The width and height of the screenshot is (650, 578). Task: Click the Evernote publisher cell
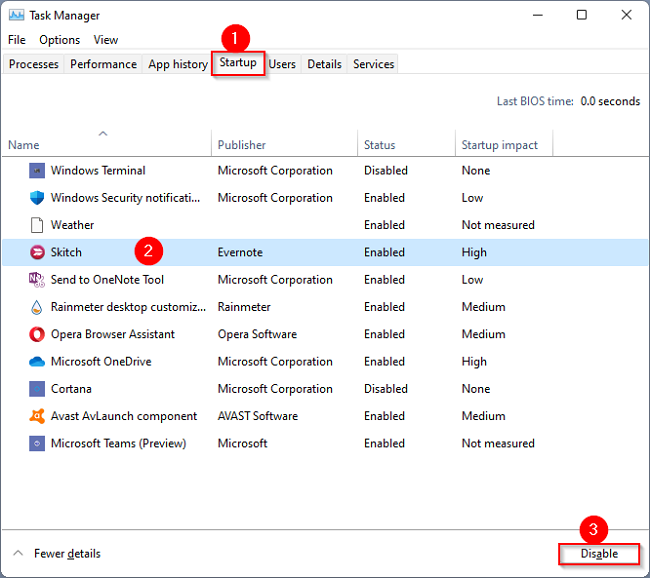click(x=240, y=253)
